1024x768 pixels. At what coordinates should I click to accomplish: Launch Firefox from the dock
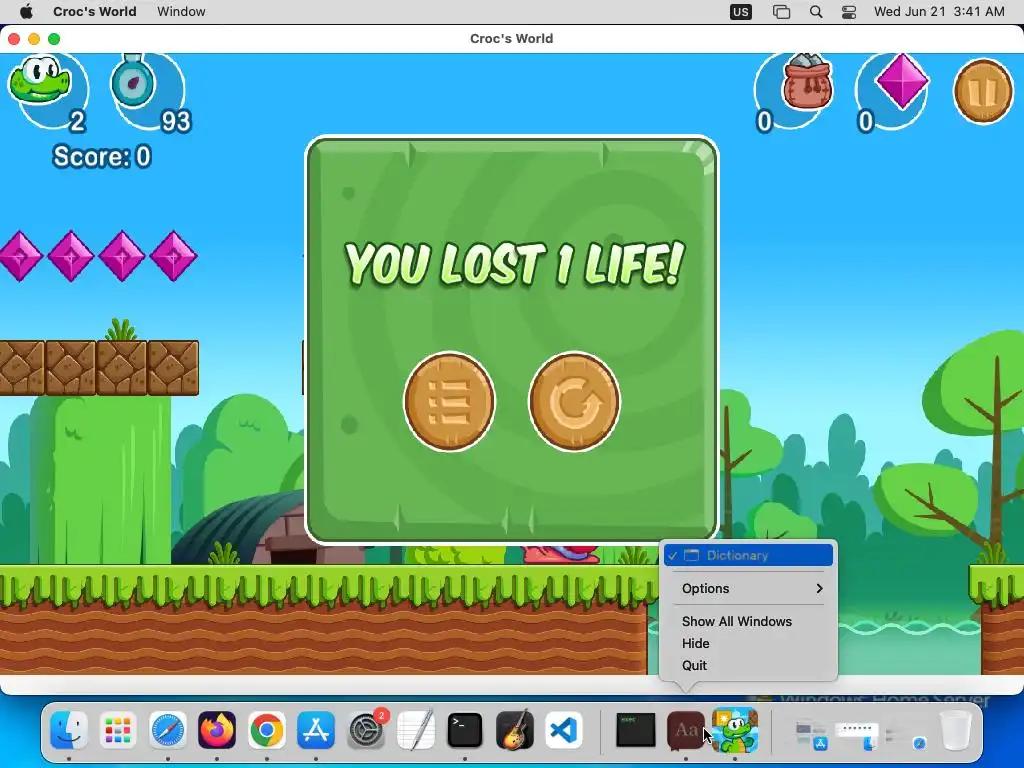[217, 729]
